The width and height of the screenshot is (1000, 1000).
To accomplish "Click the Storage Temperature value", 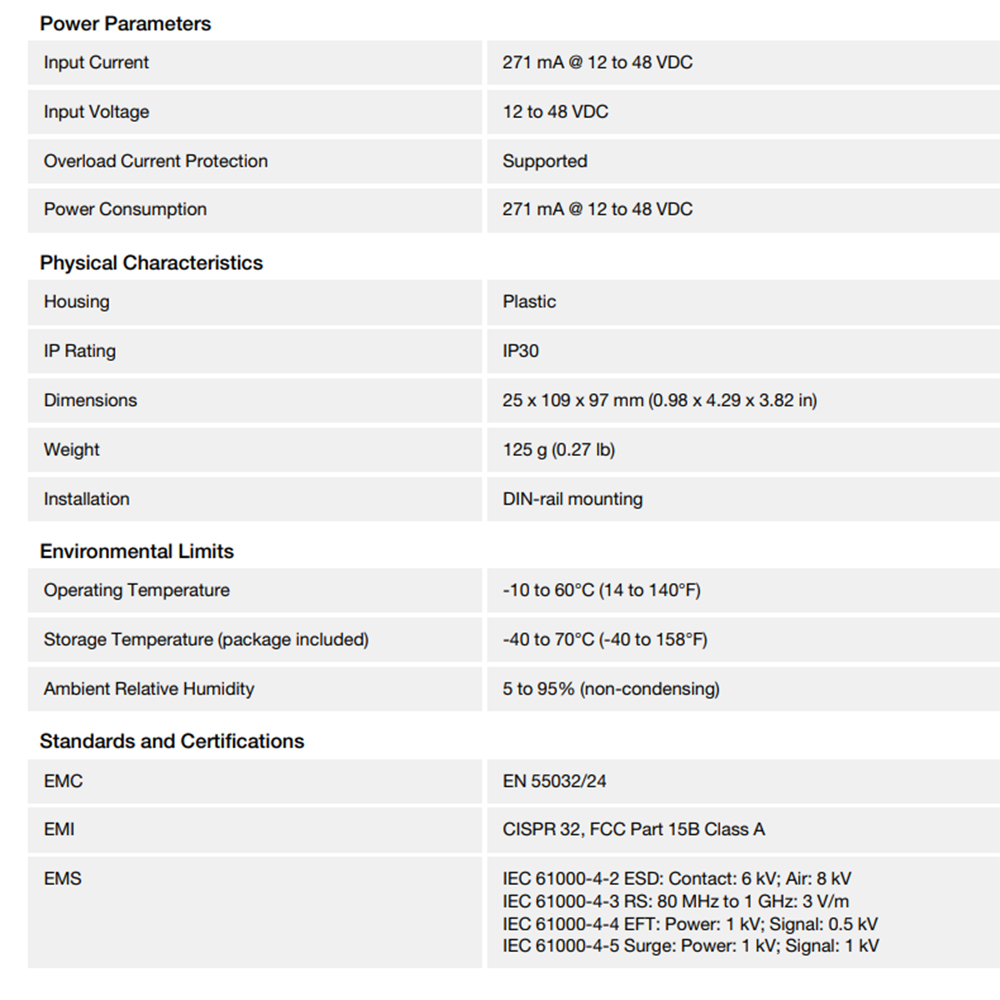I will click(x=604, y=639).
